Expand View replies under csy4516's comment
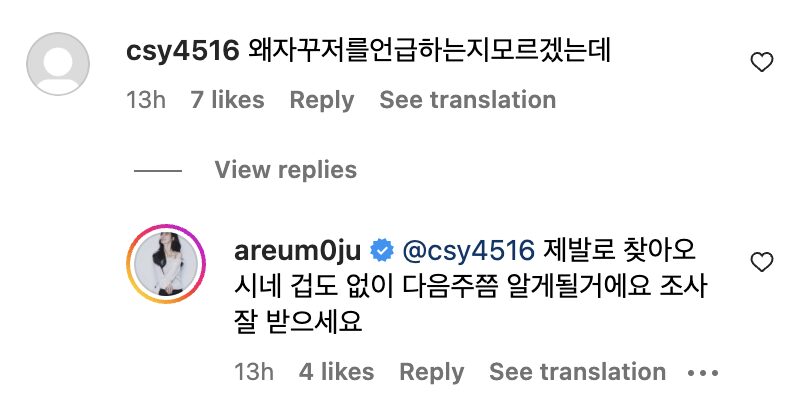 coord(286,170)
